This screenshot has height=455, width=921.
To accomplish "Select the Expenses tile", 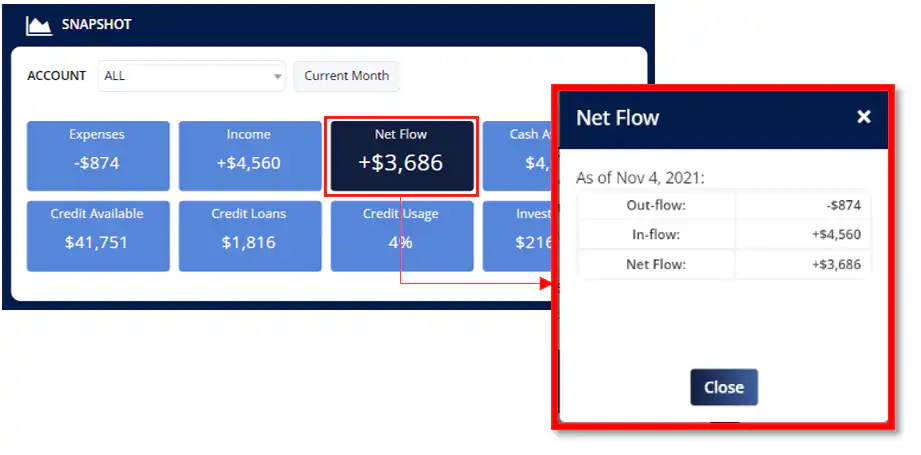I will click(97, 155).
